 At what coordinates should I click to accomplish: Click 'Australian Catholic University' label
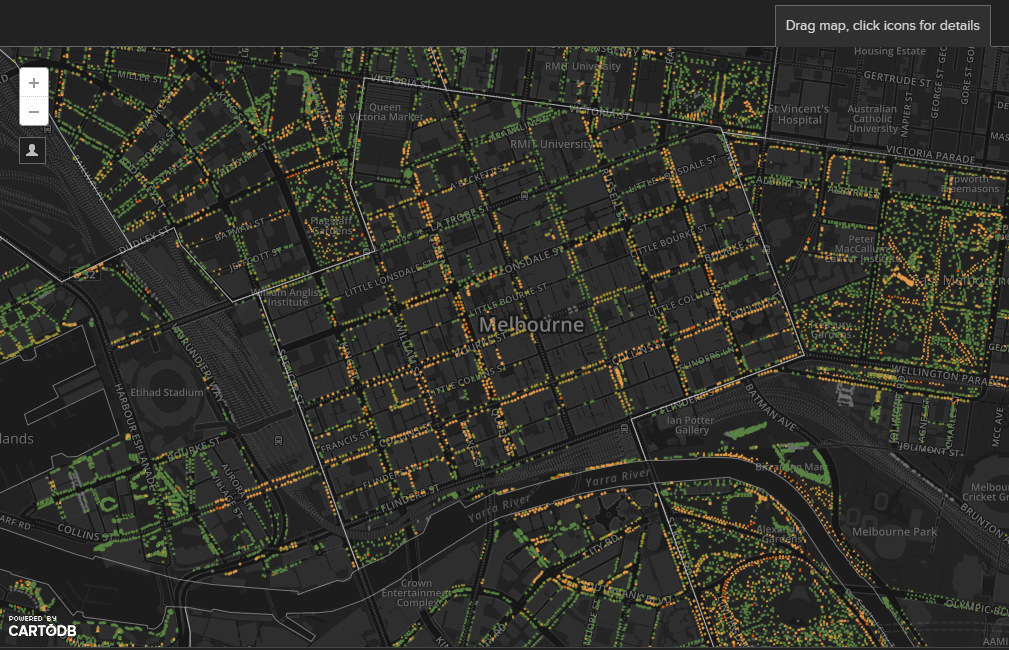[872, 118]
